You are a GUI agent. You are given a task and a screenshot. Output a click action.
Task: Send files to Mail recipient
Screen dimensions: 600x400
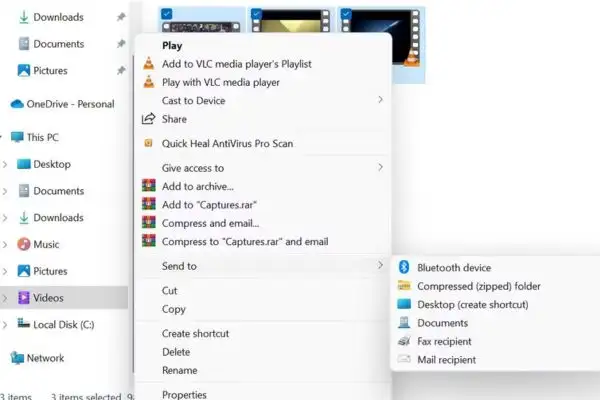pyautogui.click(x=447, y=360)
